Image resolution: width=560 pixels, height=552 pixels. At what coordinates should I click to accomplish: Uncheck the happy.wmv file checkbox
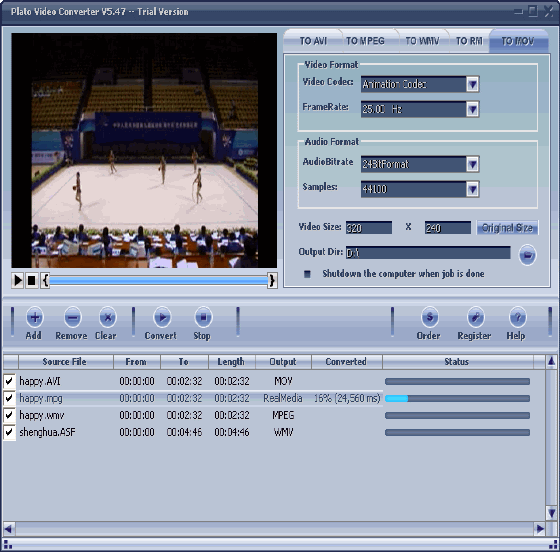click(x=9, y=415)
